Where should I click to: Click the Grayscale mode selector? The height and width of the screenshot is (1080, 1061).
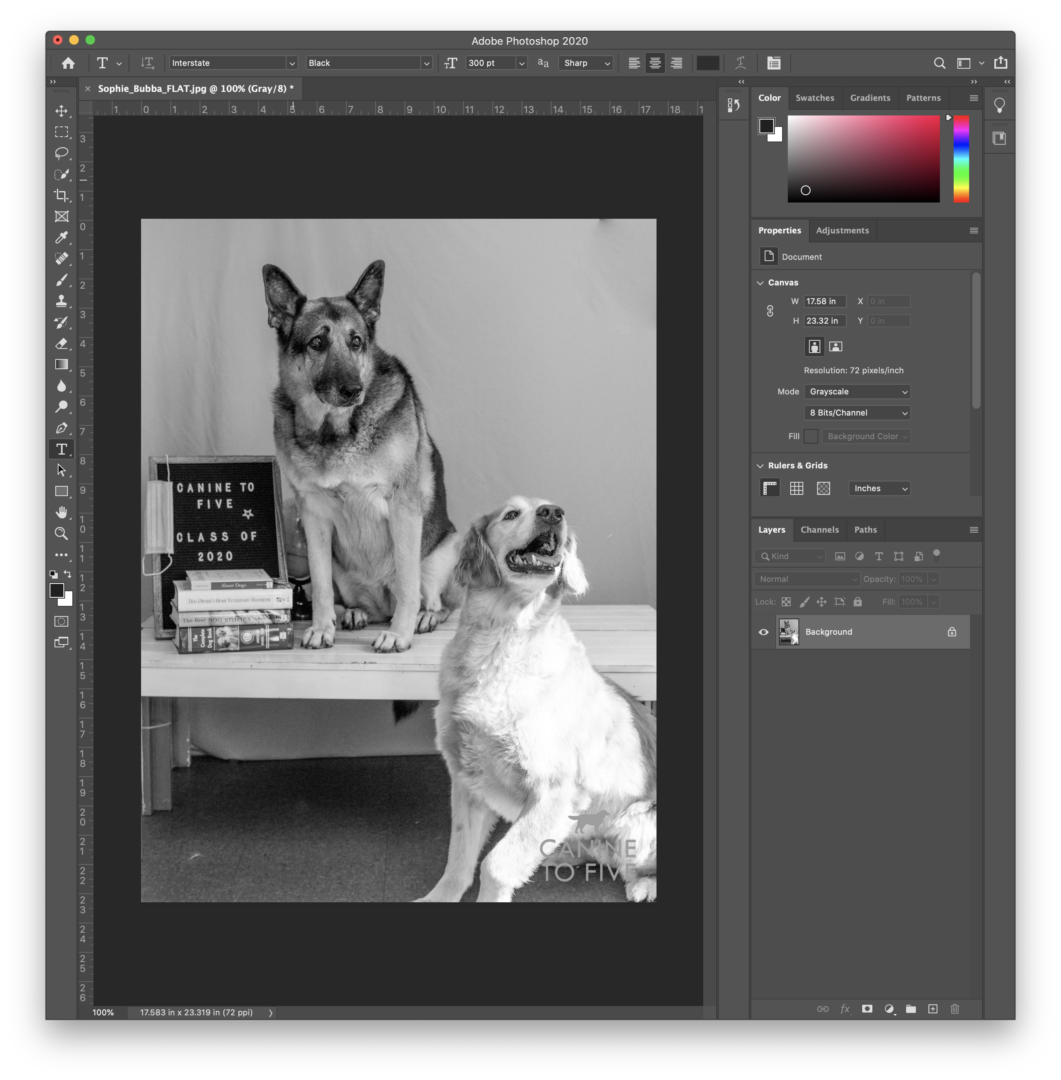[856, 391]
